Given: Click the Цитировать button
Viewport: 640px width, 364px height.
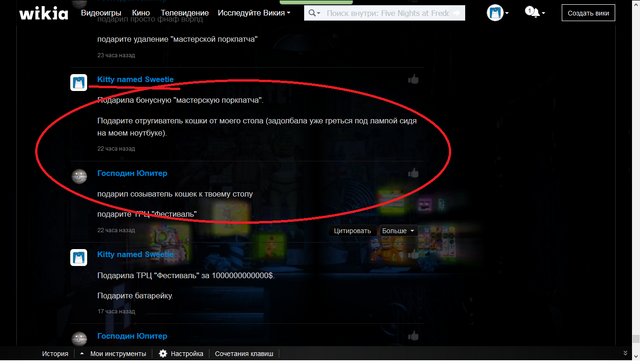Looking at the screenshot, I should click(352, 231).
